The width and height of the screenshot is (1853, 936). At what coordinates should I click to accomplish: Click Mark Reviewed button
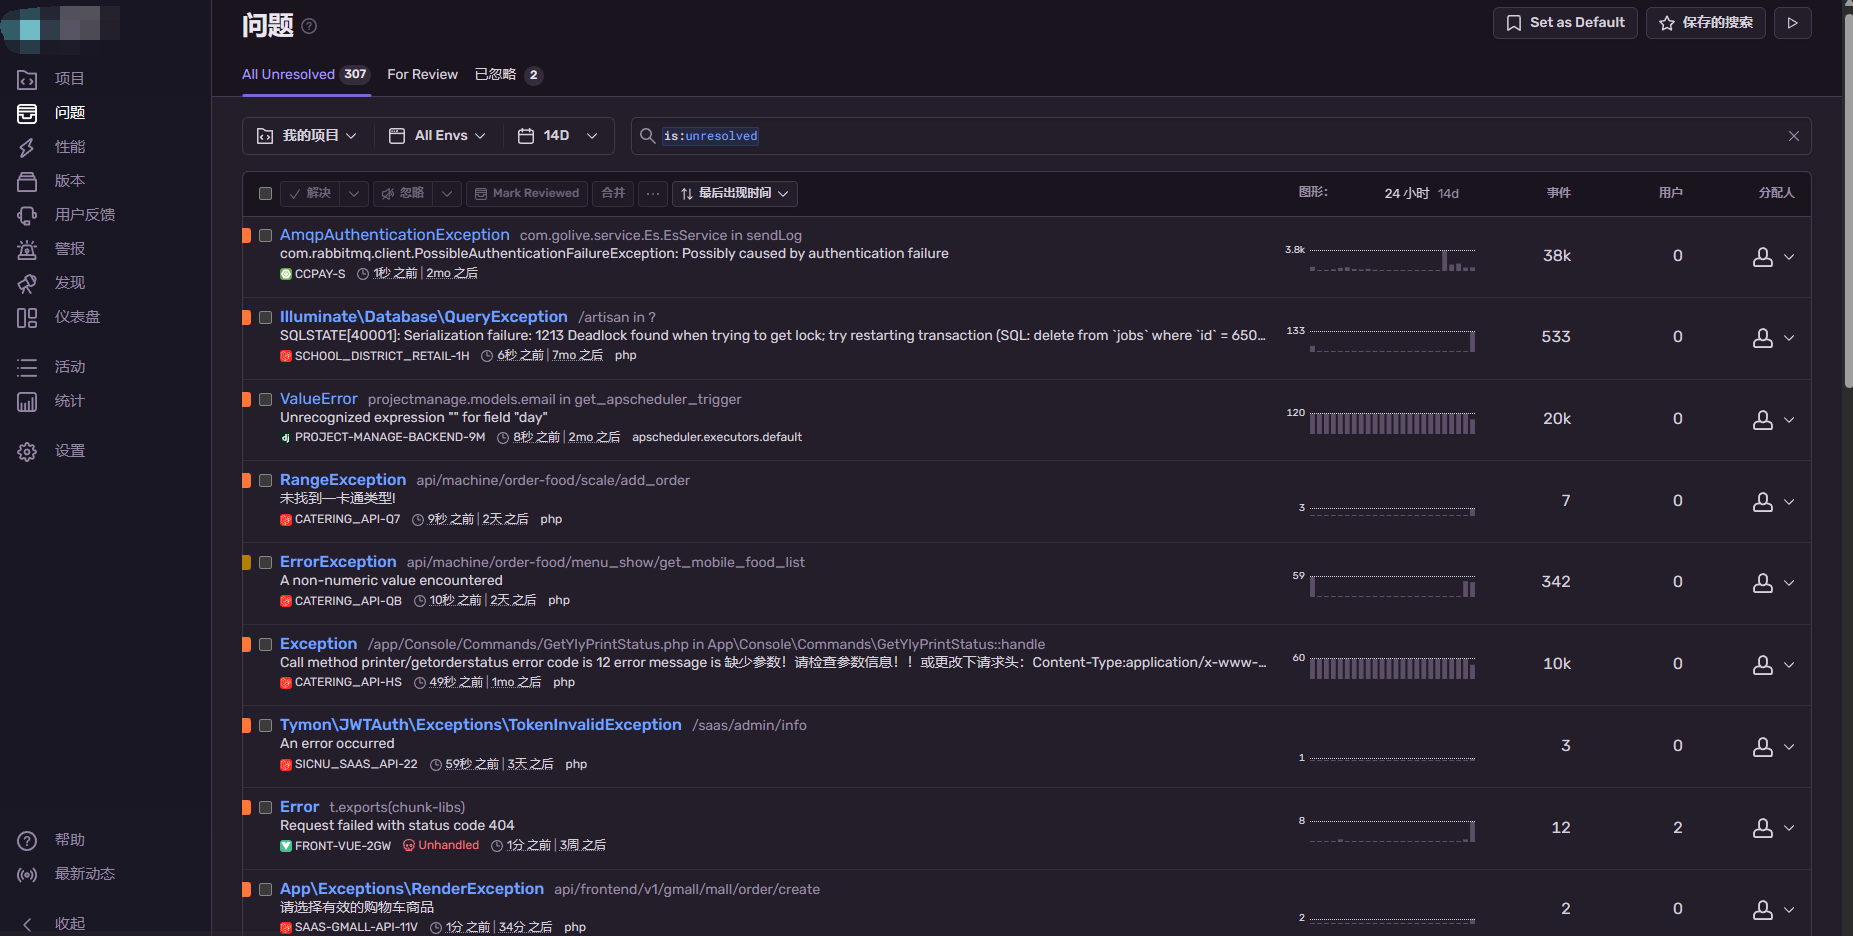pos(527,193)
